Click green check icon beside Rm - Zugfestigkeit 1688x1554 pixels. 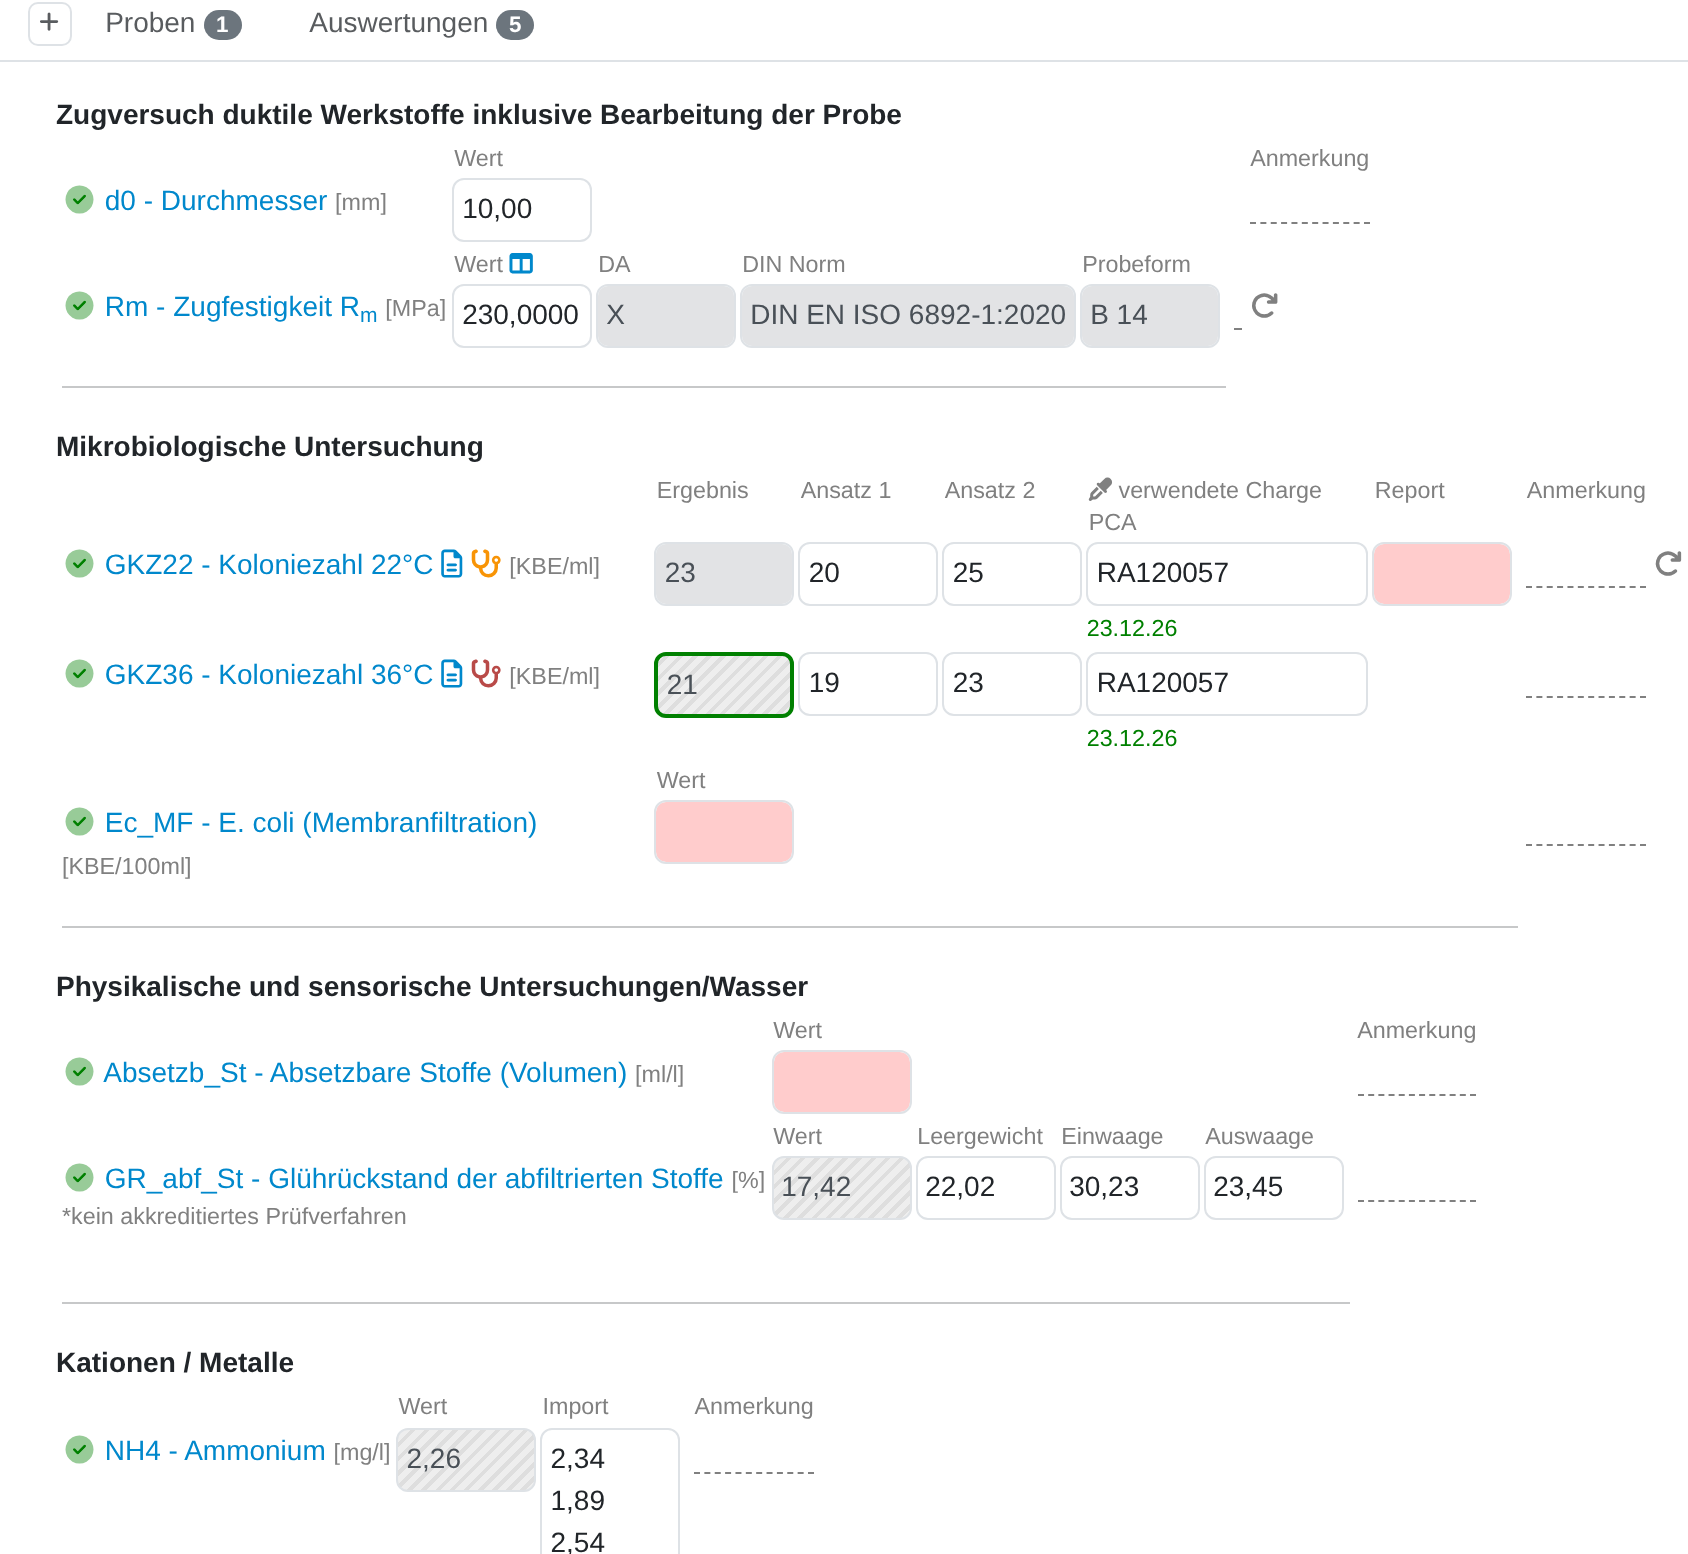[79, 306]
